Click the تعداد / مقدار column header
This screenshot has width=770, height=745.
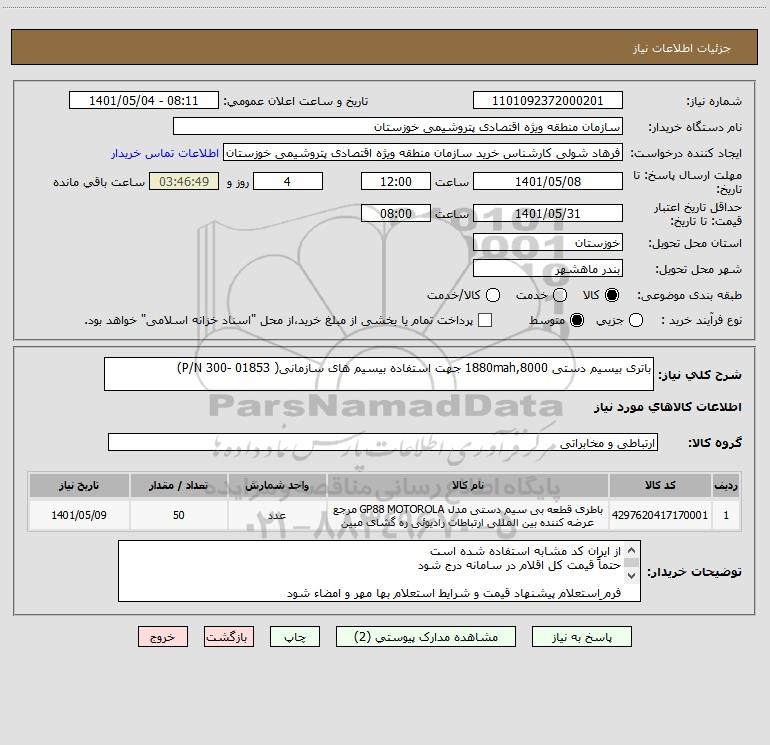point(178,486)
